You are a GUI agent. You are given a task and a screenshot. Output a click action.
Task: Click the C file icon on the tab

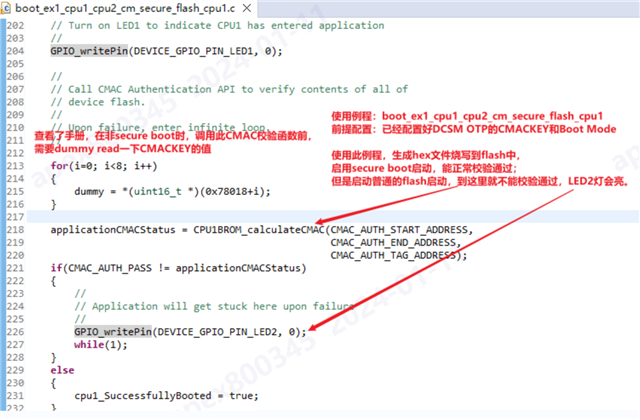point(6,8)
